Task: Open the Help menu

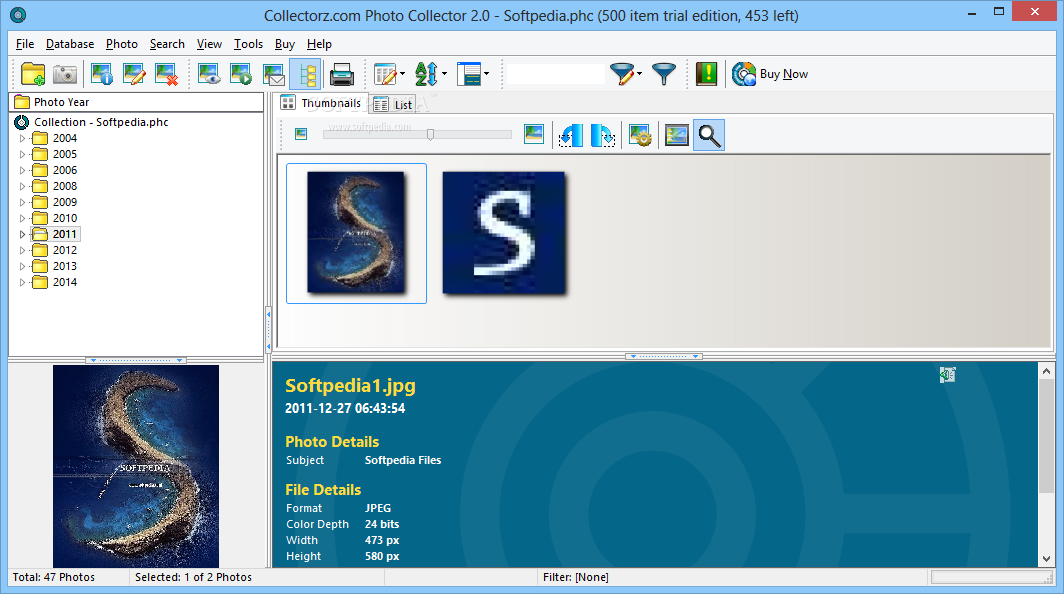Action: pyautogui.click(x=319, y=44)
